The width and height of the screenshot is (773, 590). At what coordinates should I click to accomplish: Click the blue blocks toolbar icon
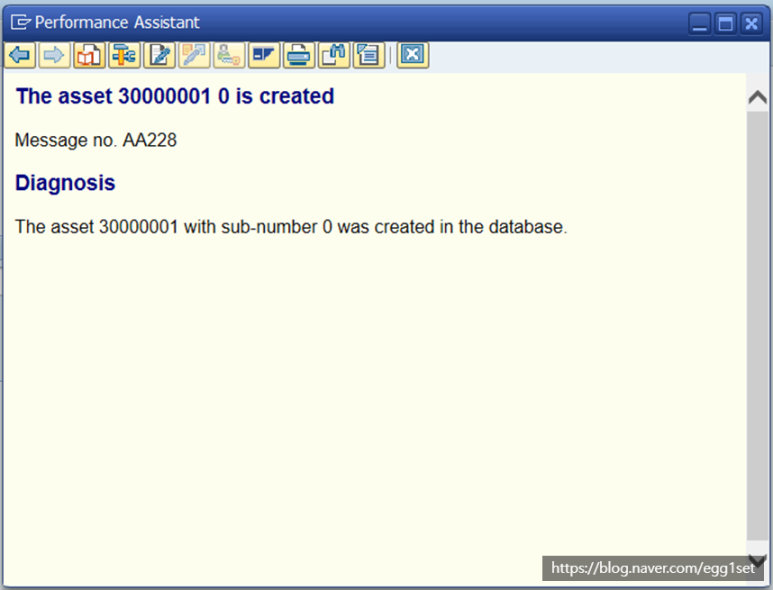(264, 55)
